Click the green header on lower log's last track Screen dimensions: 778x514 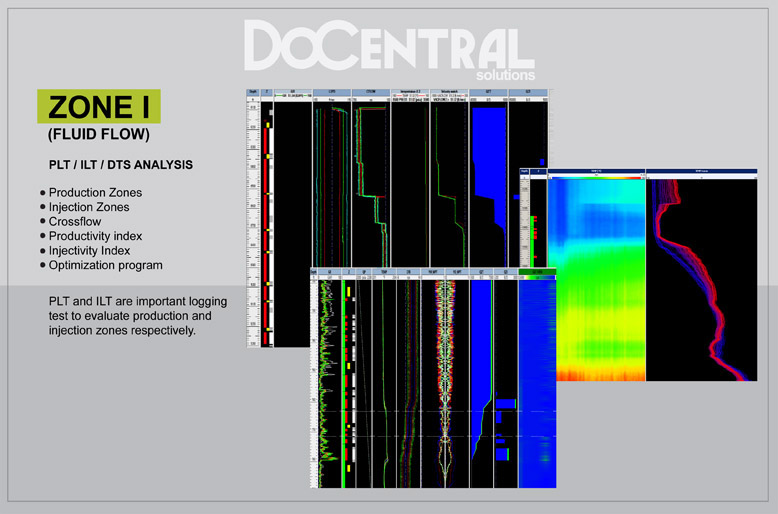[537, 271]
